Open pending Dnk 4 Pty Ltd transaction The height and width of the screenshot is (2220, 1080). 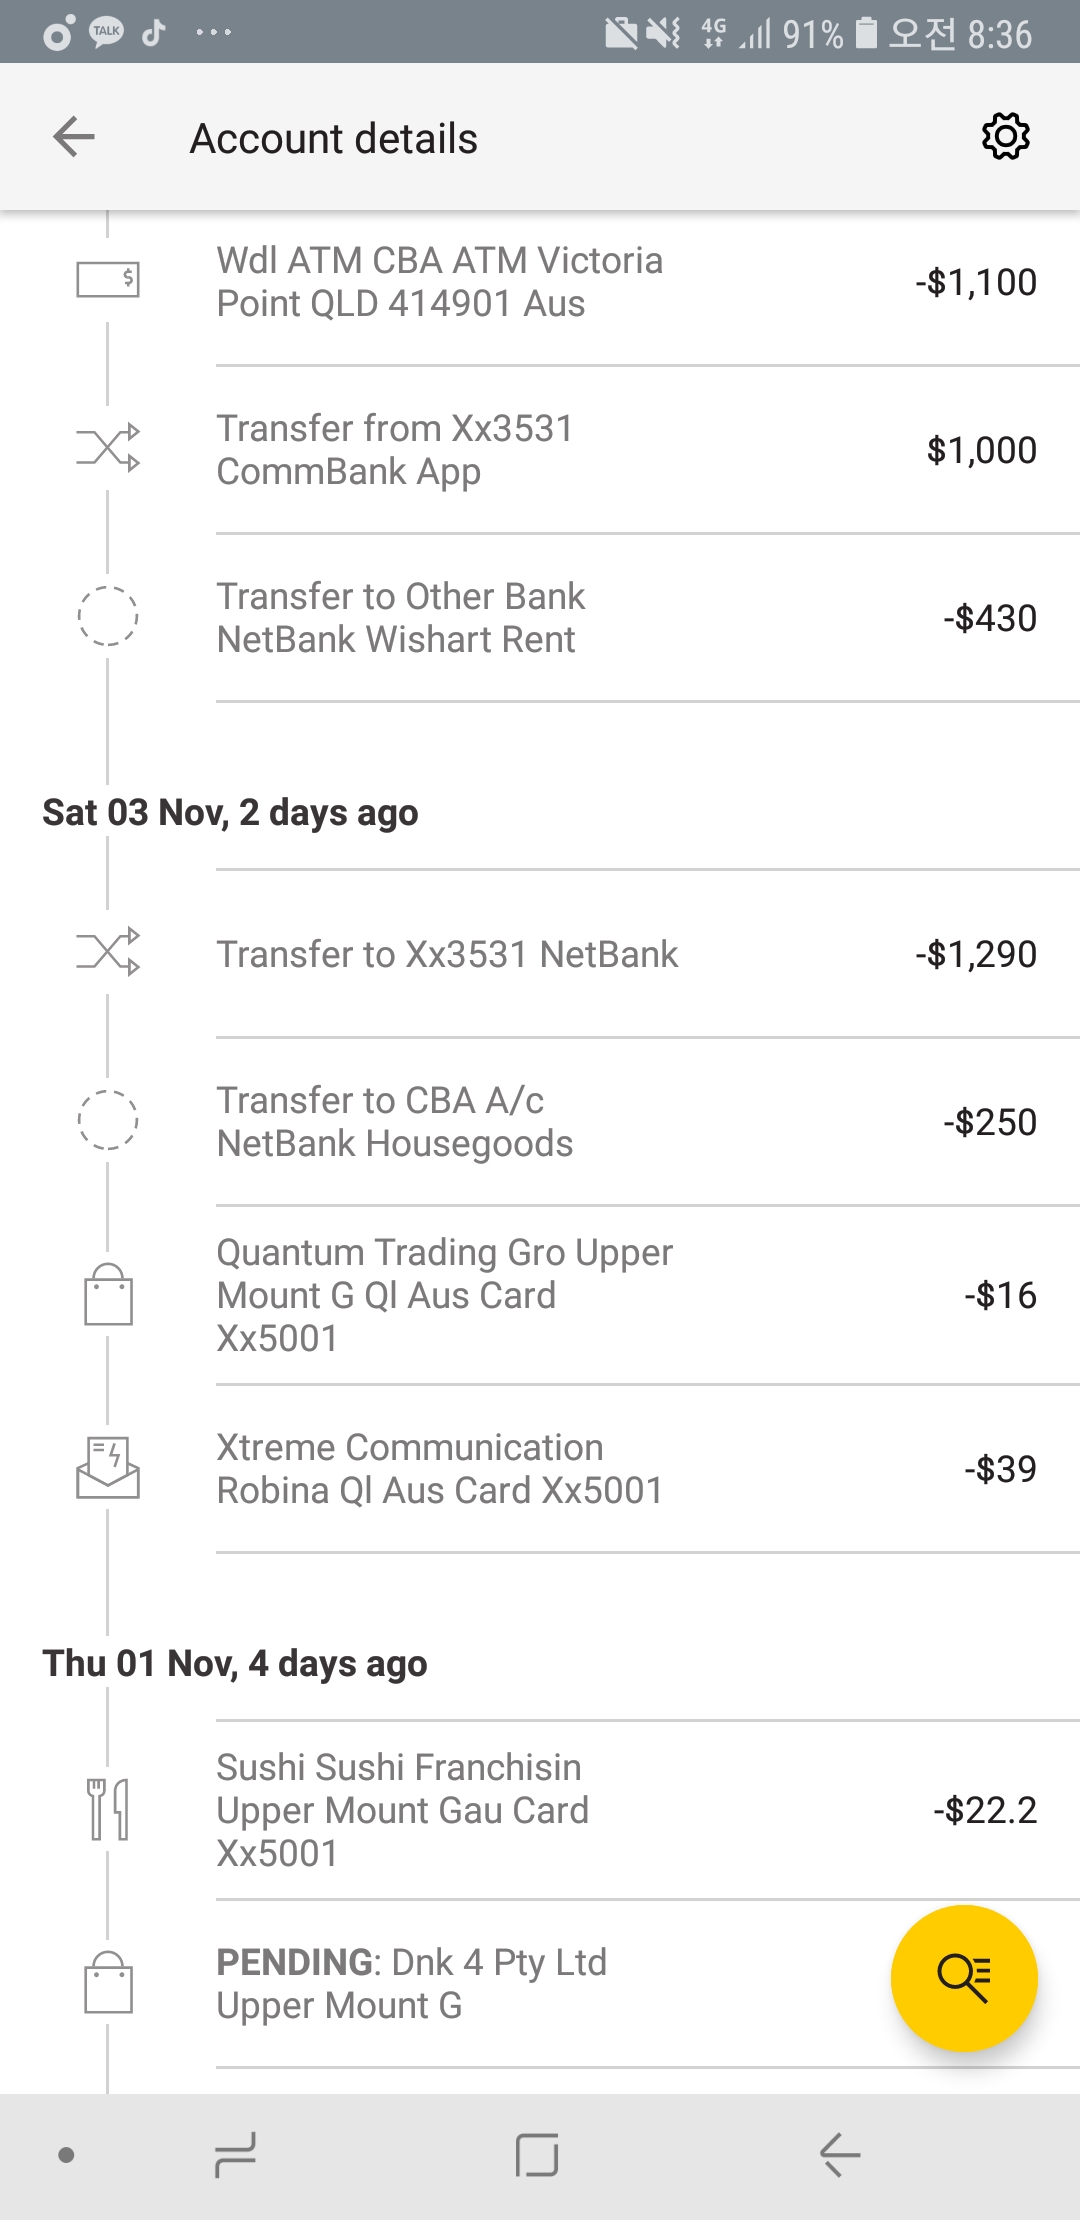tap(411, 1983)
